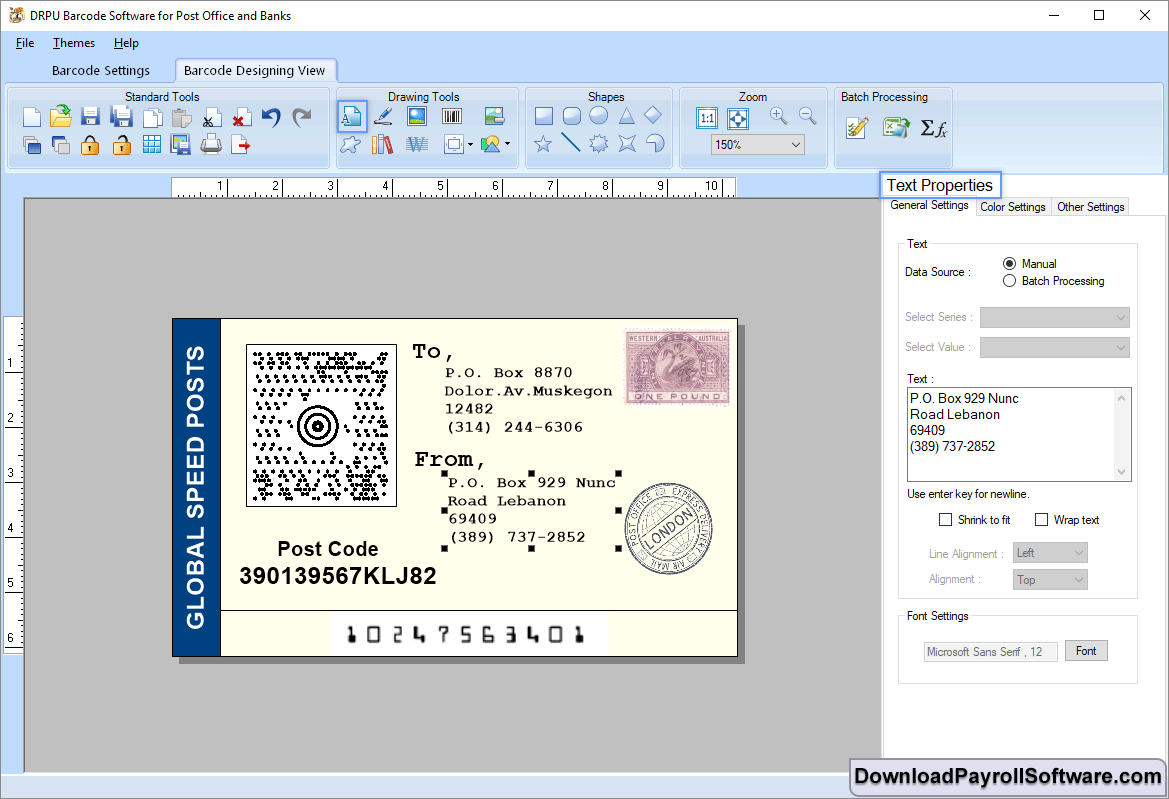1169x799 pixels.
Task: Switch to the General Settings tab
Action: tap(930, 205)
